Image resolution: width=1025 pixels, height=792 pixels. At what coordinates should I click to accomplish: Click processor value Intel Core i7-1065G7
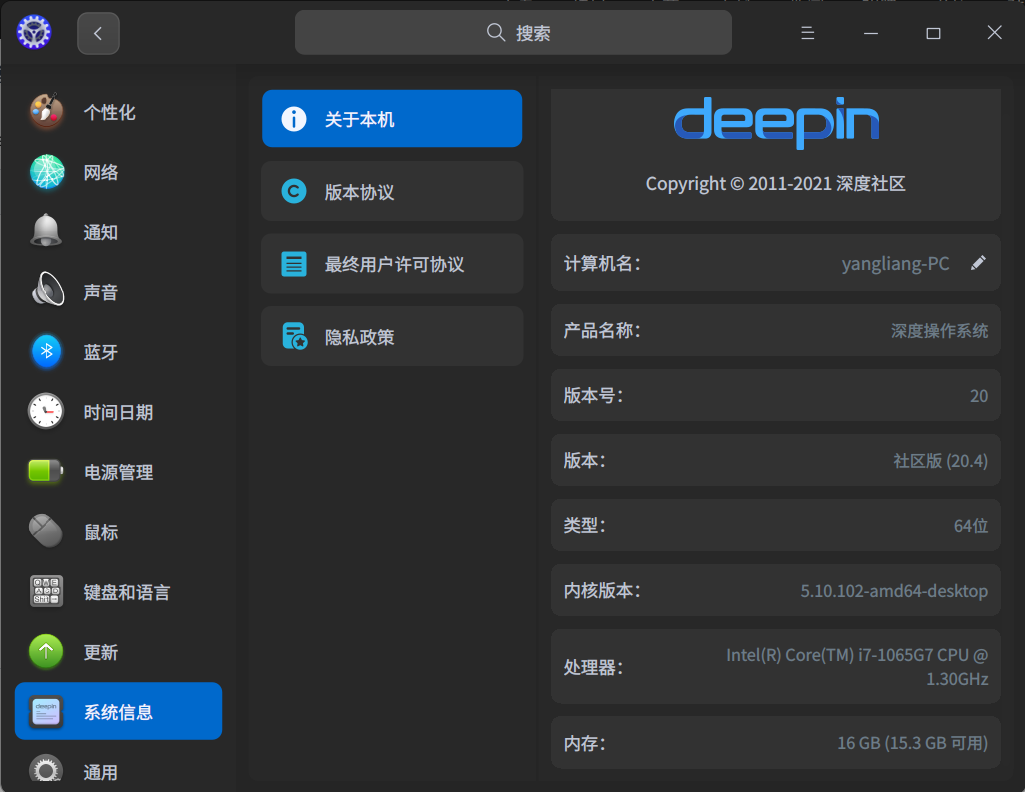point(857,667)
